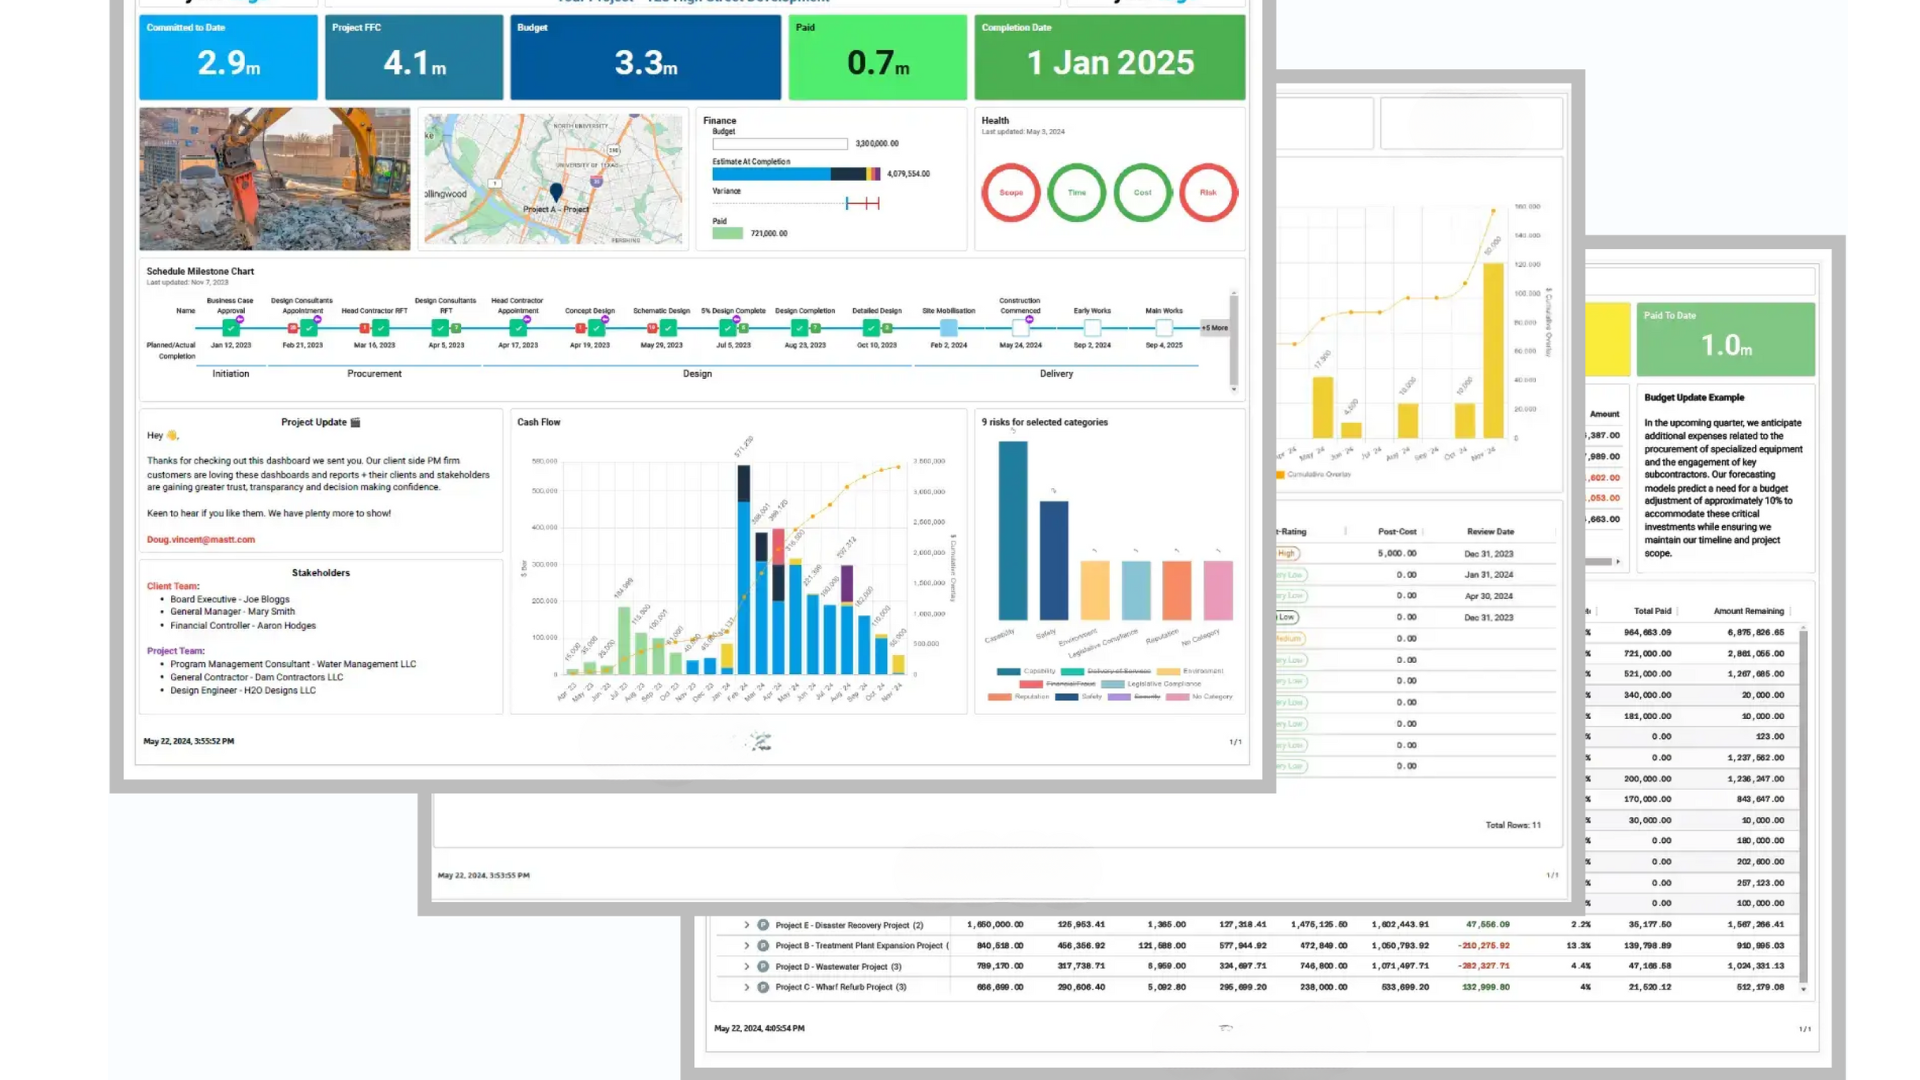This screenshot has width=1920, height=1080.
Task: Click the P icon beside Project E
Action: tap(763, 925)
